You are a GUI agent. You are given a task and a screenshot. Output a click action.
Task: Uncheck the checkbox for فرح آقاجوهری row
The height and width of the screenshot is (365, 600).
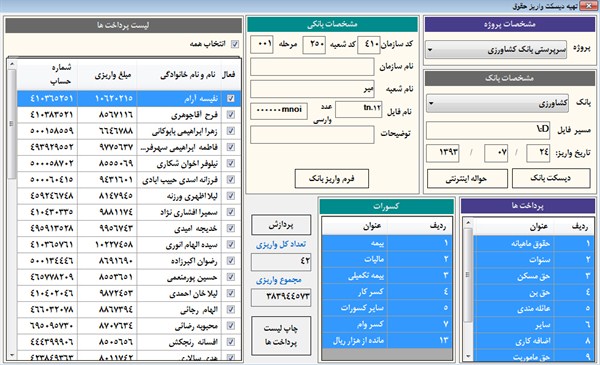pos(231,114)
